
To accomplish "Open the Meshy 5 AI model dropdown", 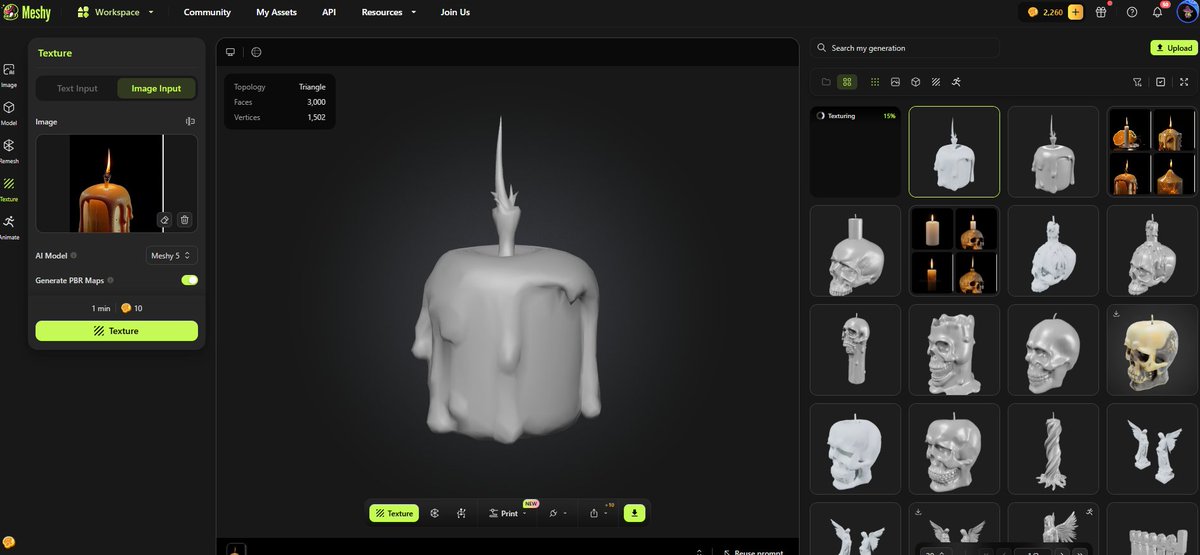I will point(172,255).
